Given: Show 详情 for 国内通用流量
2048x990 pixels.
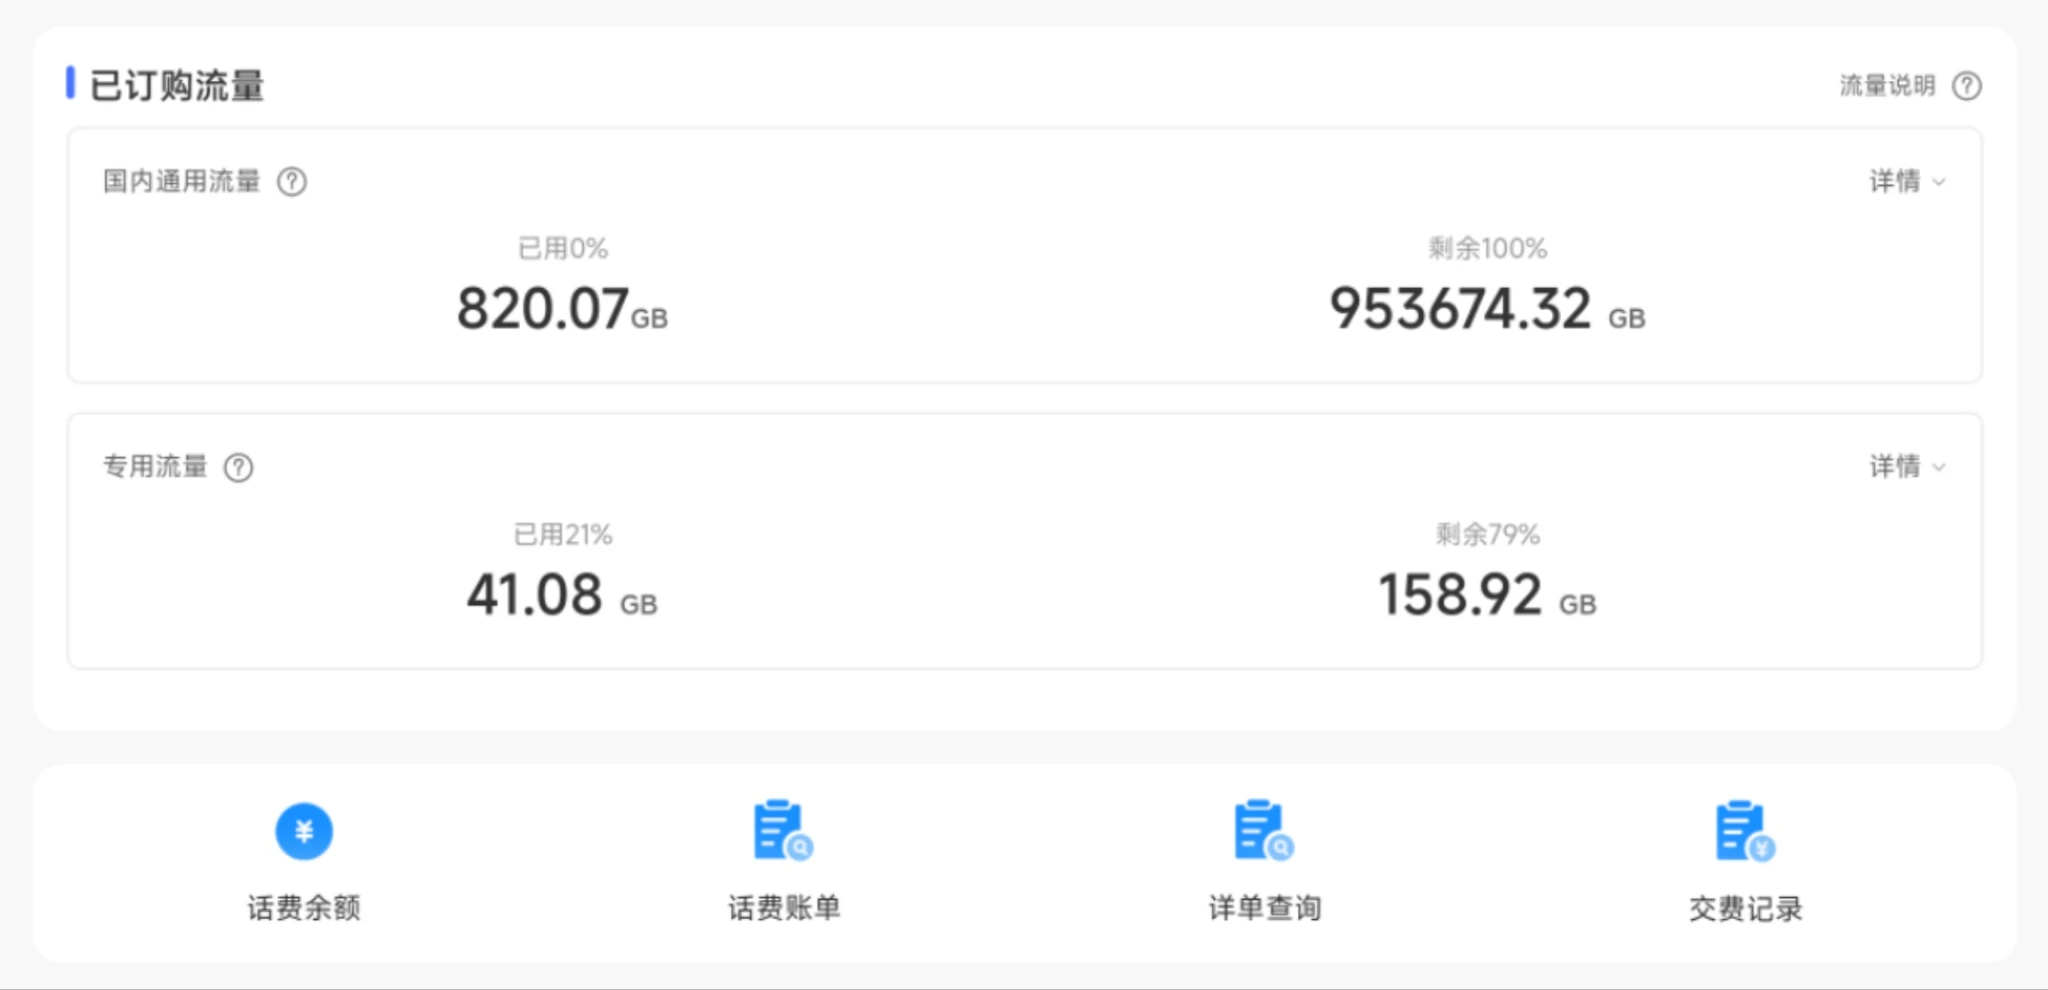Looking at the screenshot, I should tap(1895, 182).
